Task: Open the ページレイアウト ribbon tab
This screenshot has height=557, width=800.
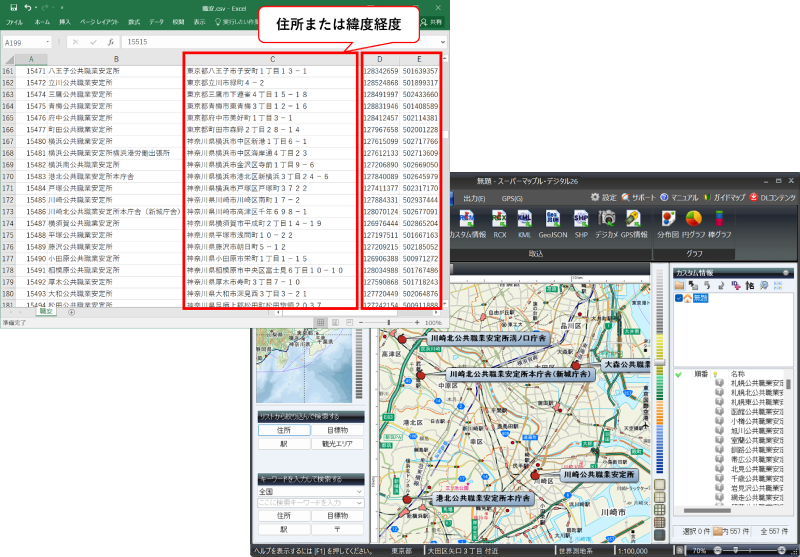Action: tap(99, 22)
